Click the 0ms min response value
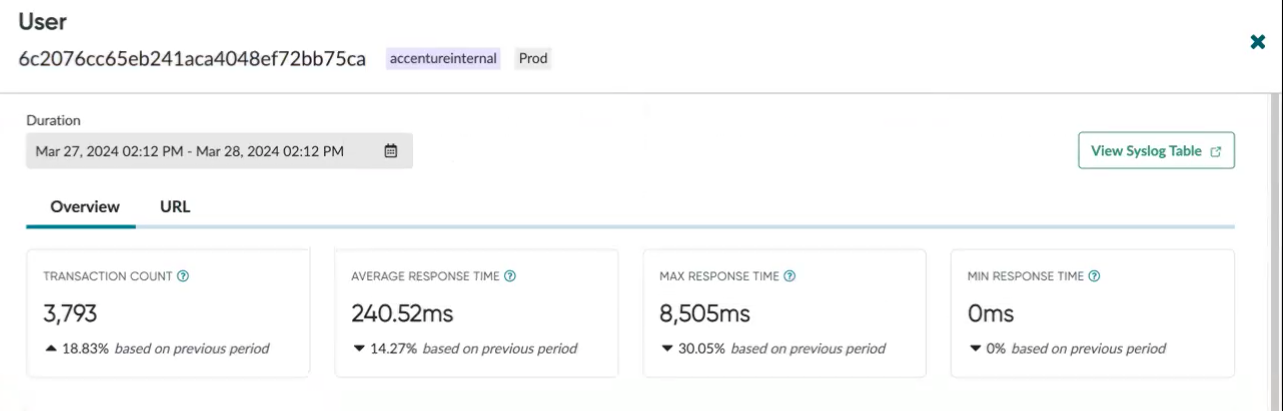 [x=990, y=314]
